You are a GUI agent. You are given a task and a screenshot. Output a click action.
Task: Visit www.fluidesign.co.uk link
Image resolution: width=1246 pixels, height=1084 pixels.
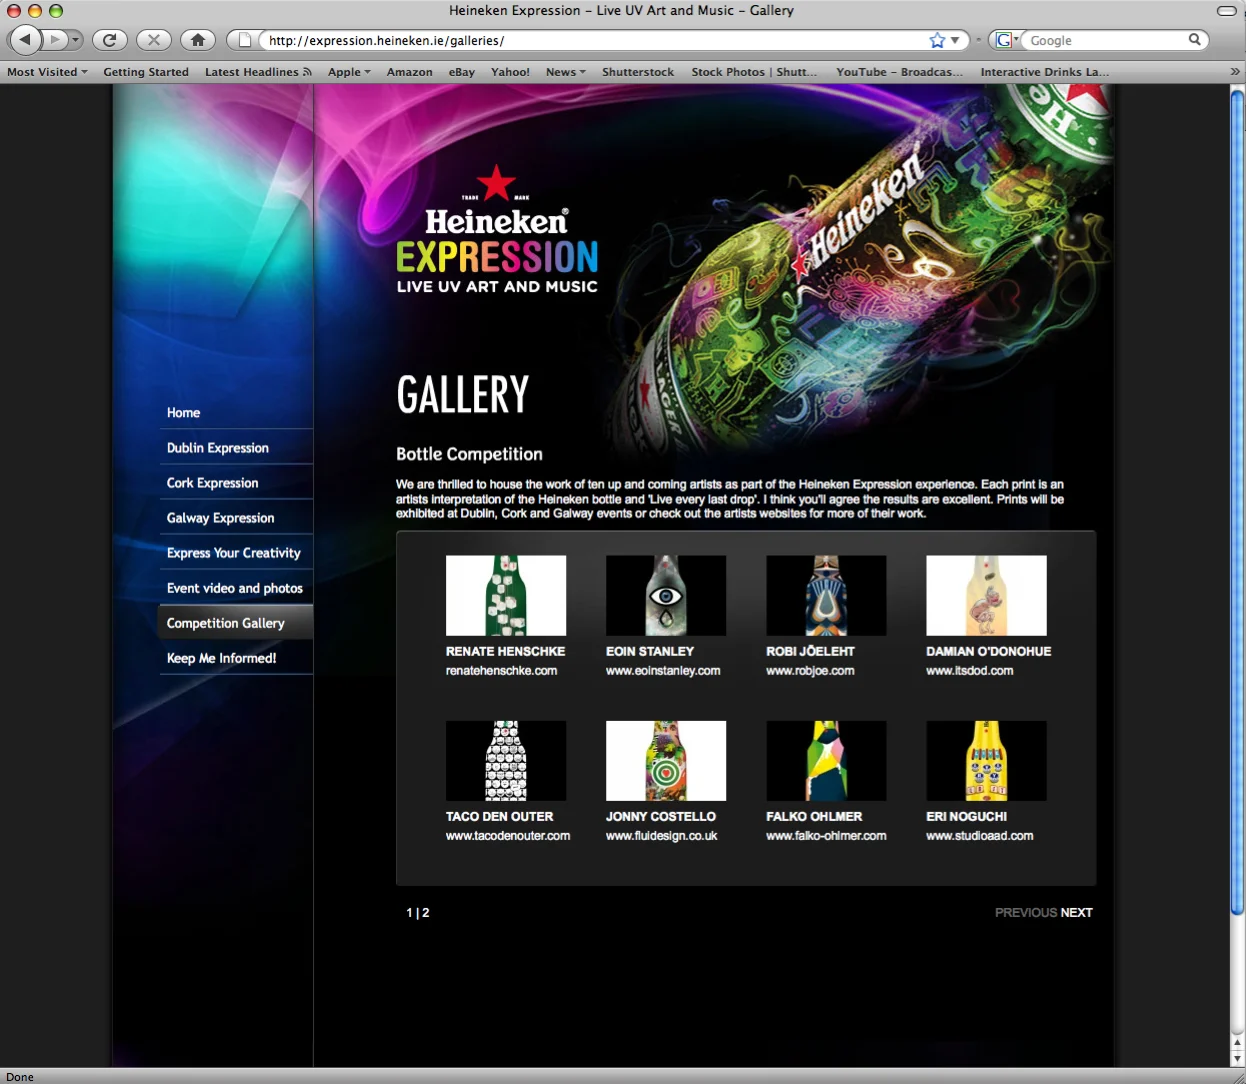click(x=661, y=836)
